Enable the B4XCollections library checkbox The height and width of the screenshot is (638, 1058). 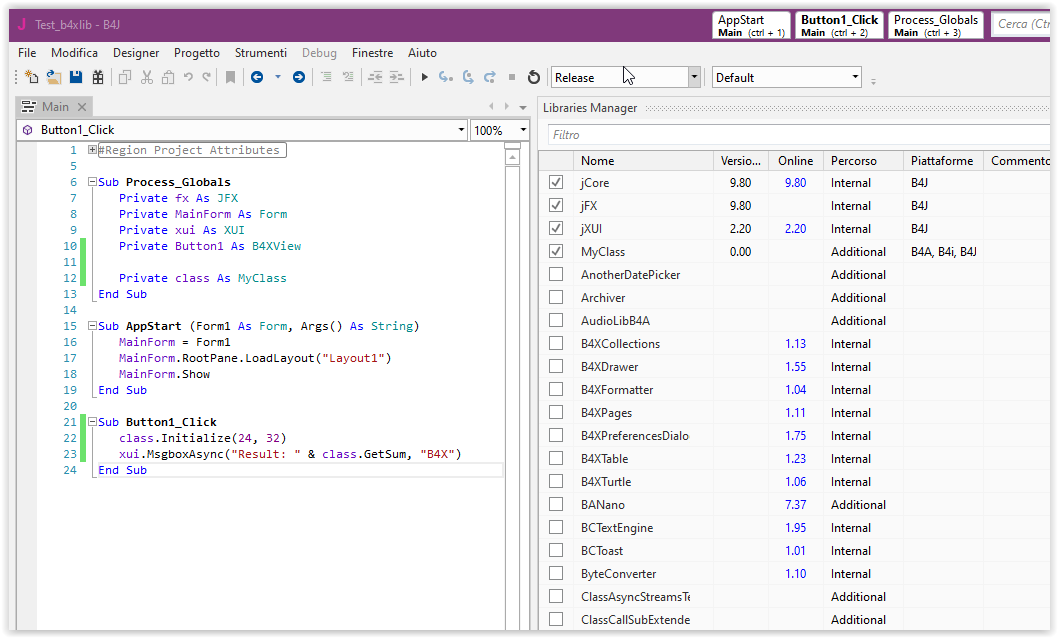point(556,344)
